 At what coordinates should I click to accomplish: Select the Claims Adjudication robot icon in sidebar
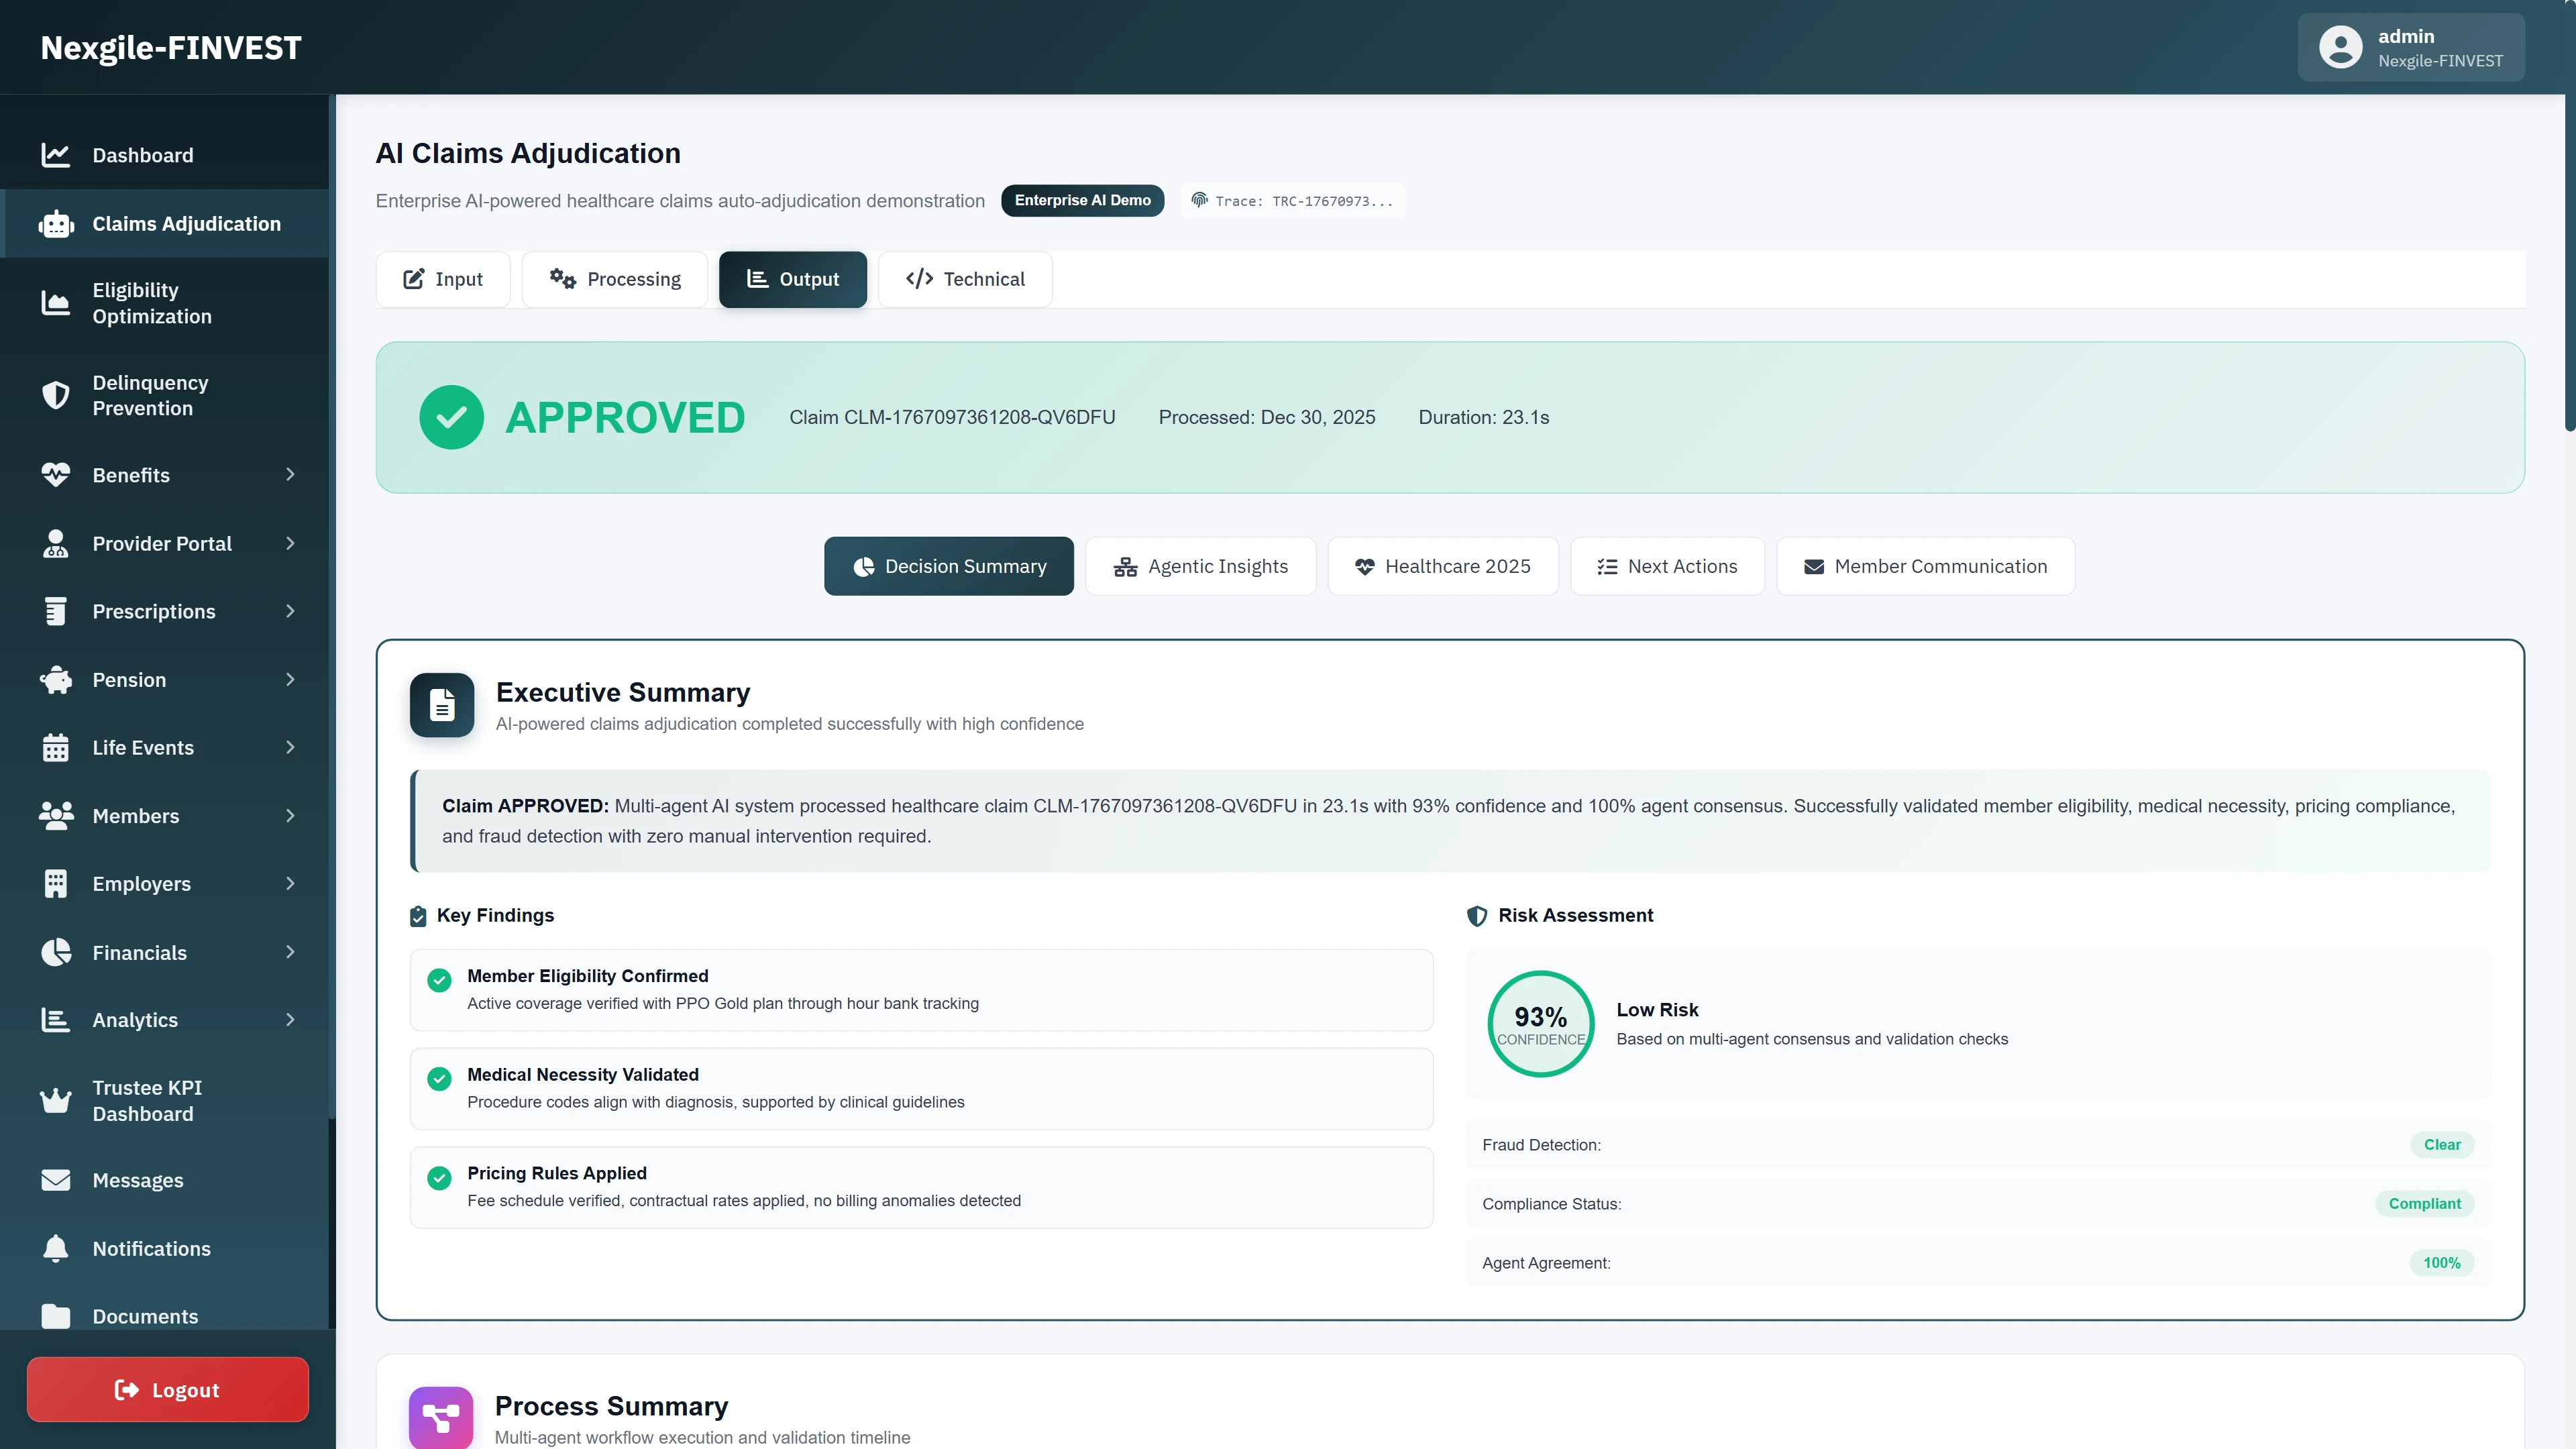56,223
